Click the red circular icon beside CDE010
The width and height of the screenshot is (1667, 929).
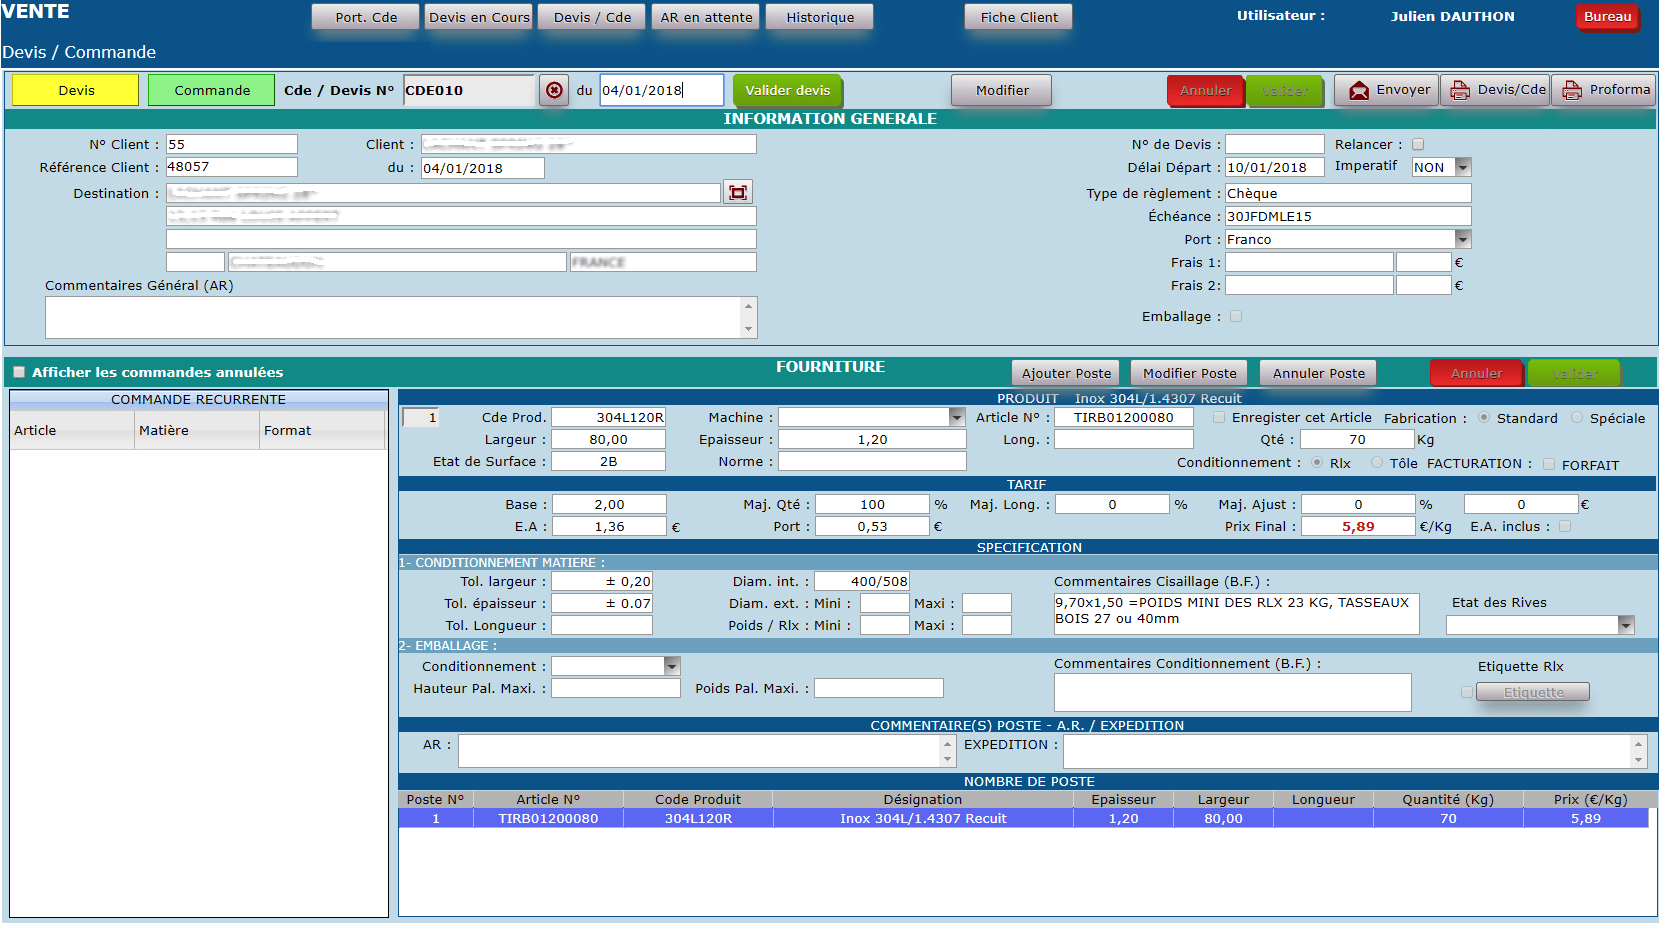pyautogui.click(x=554, y=90)
